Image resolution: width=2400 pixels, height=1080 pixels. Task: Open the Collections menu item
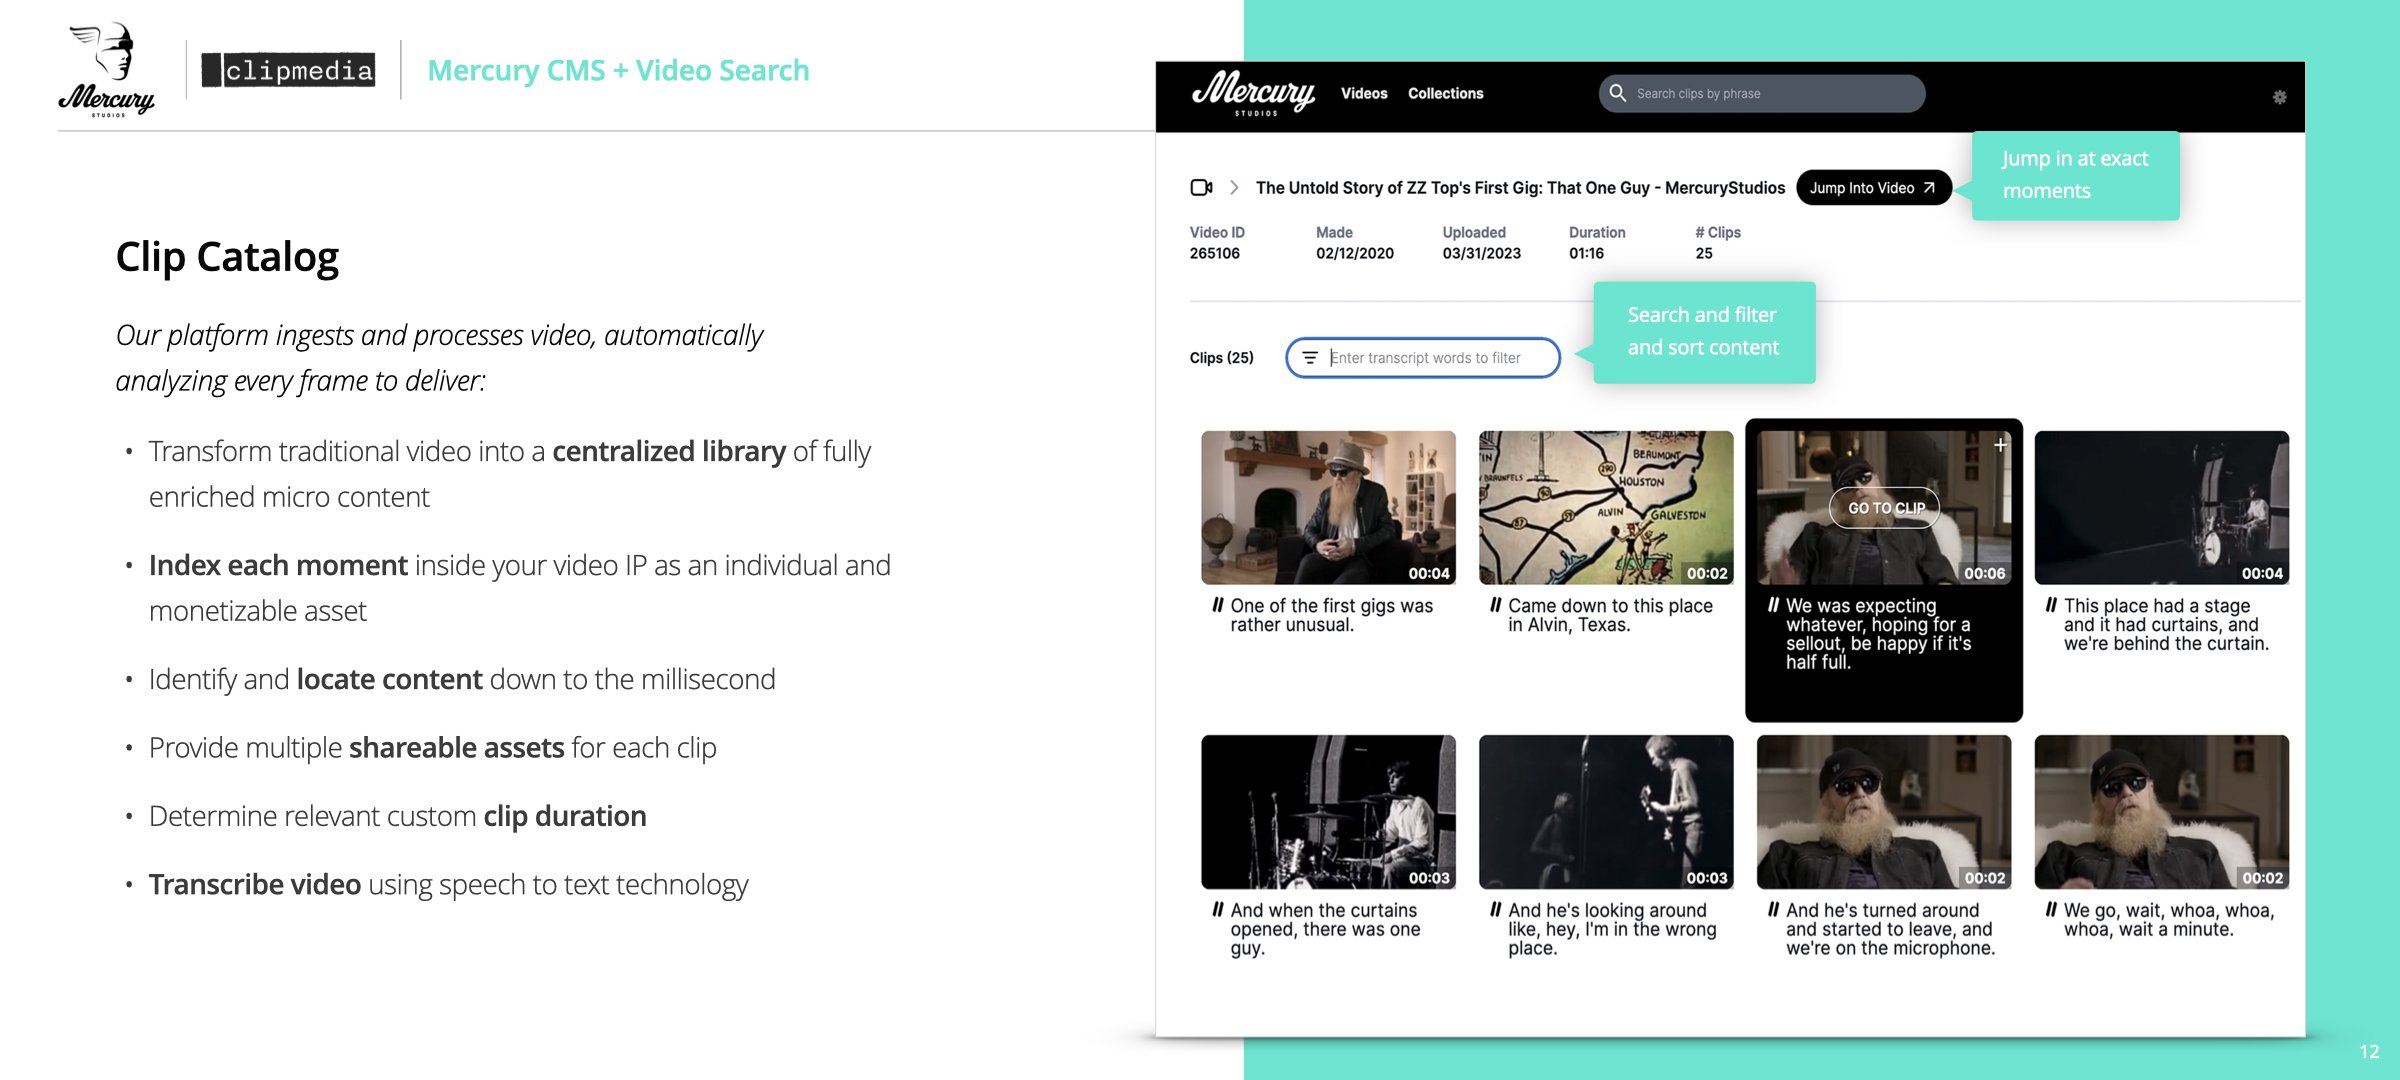1445,93
